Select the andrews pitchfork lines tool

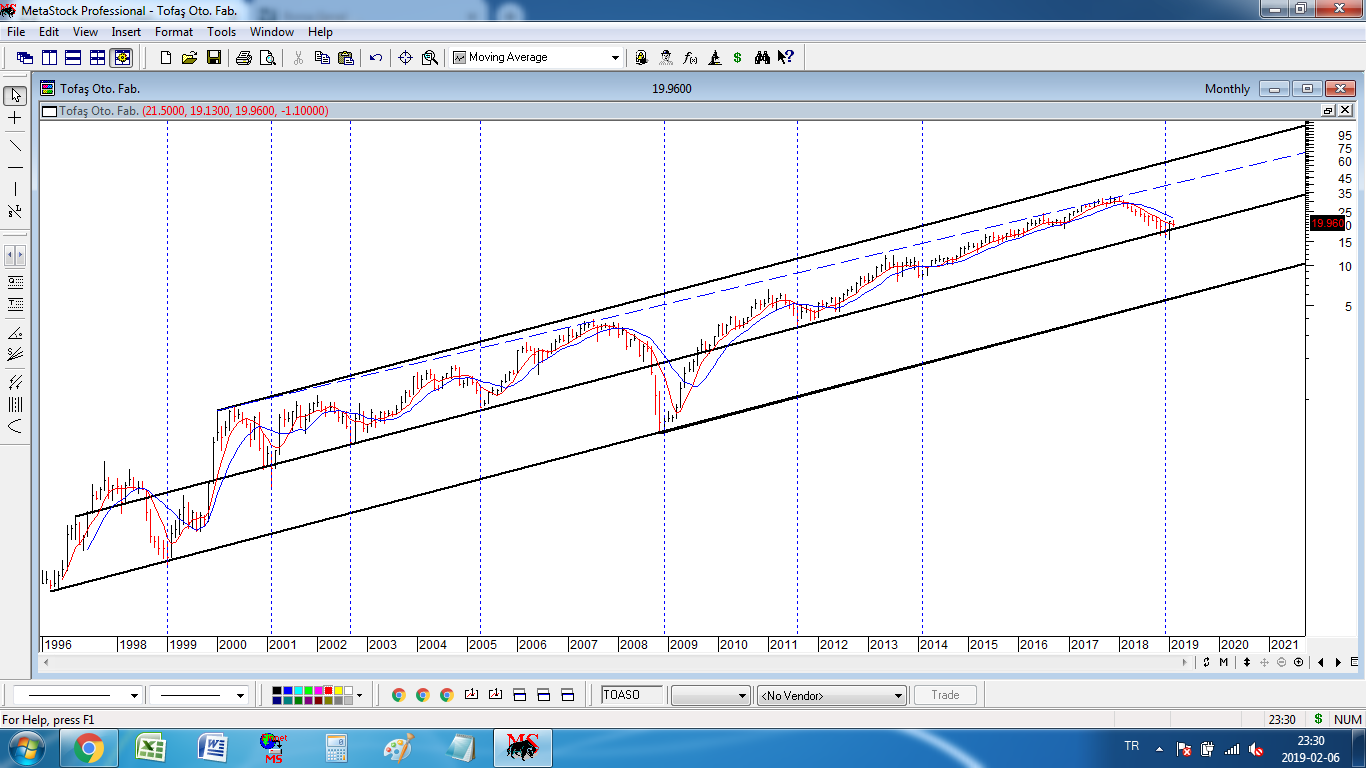[x=15, y=381]
